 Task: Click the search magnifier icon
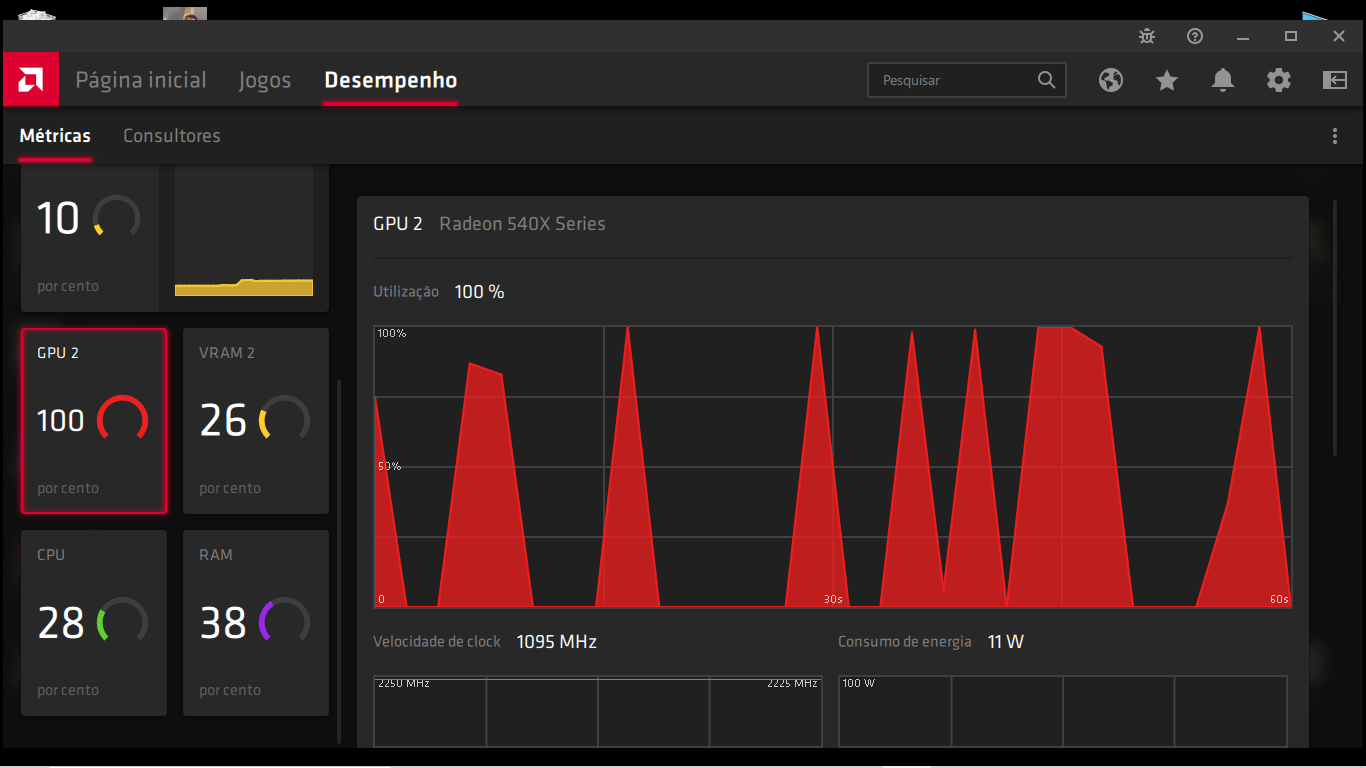tap(1046, 80)
